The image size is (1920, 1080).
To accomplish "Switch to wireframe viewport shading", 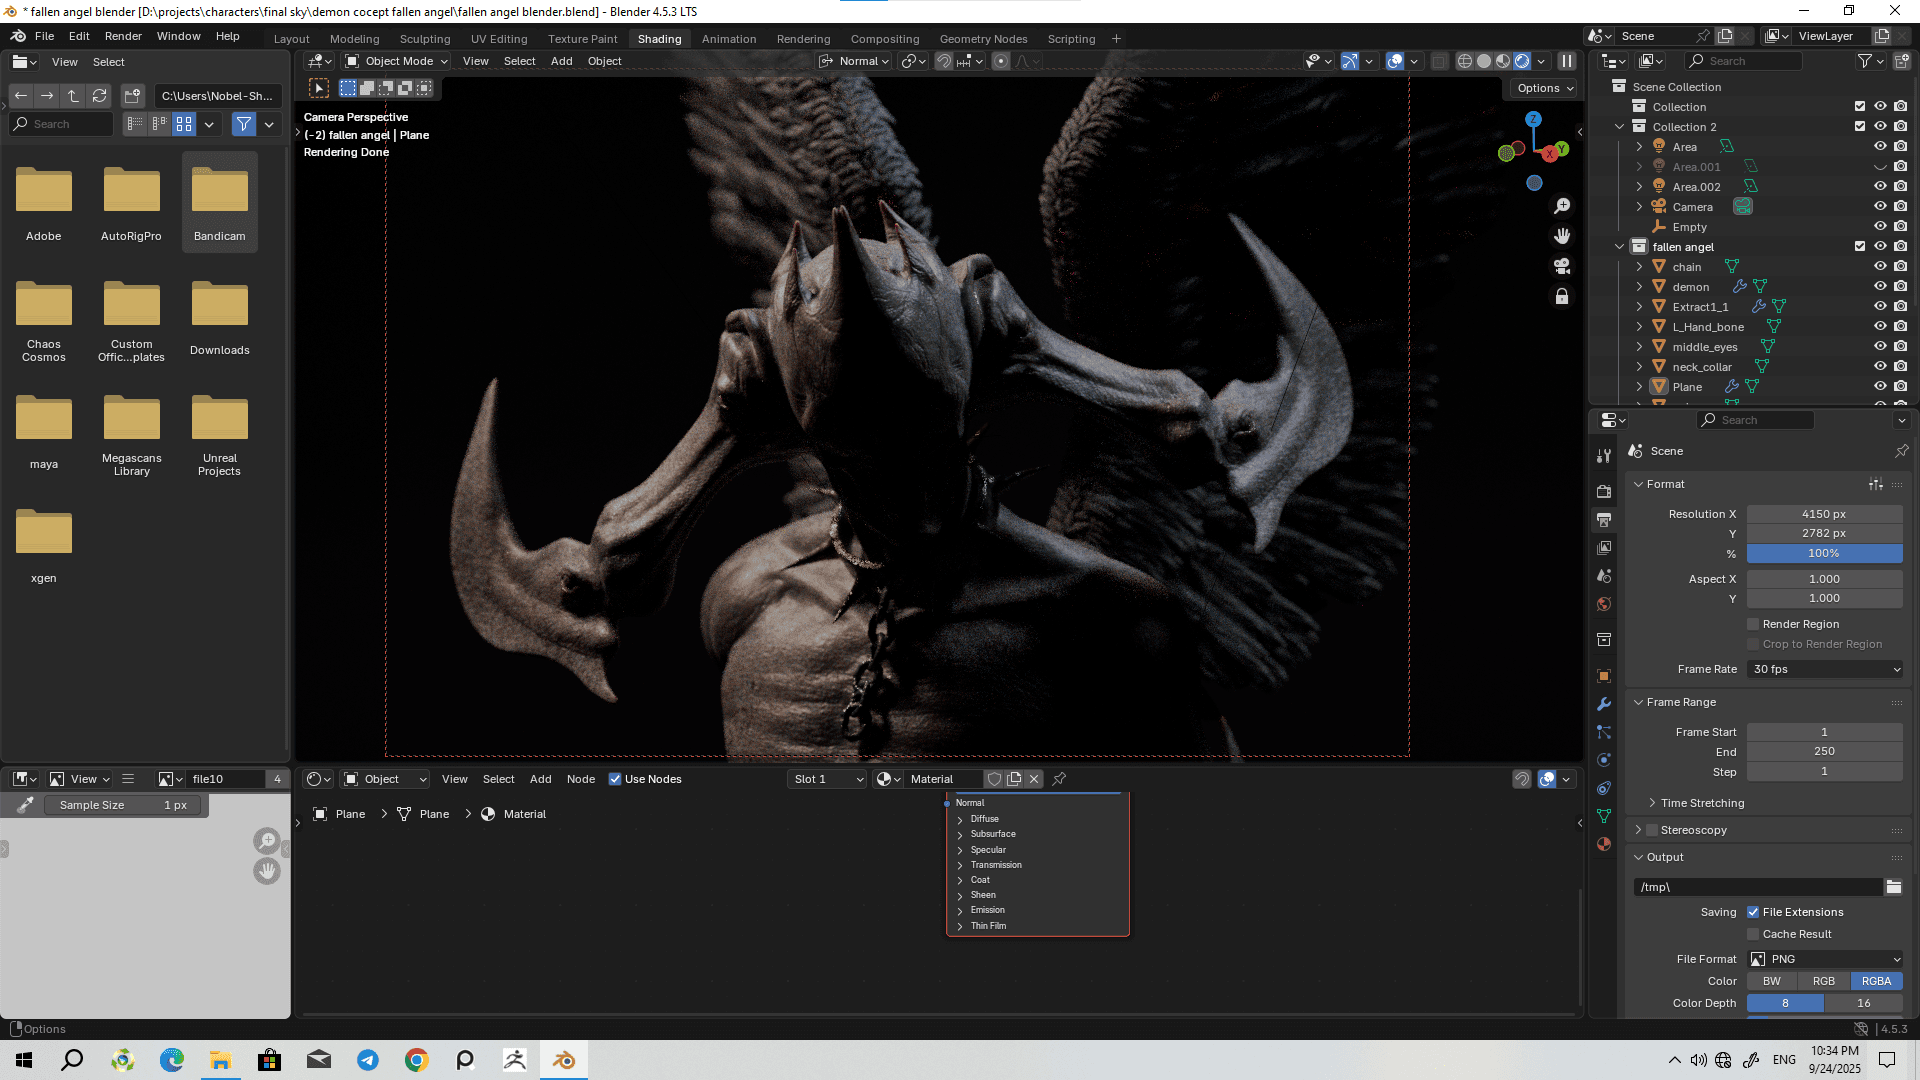I will pos(1465,61).
